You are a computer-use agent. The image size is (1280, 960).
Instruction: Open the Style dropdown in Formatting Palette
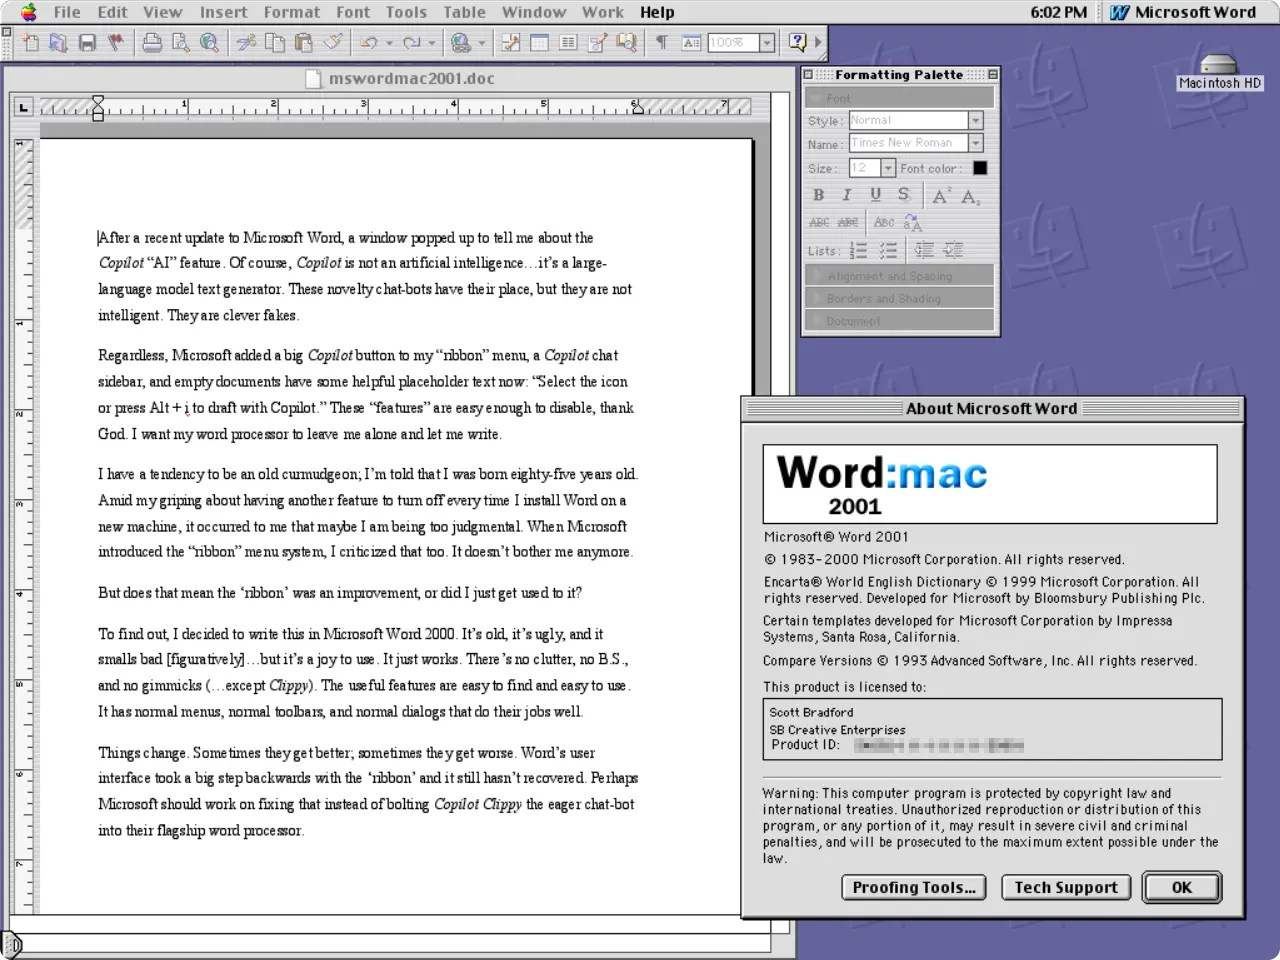click(976, 121)
